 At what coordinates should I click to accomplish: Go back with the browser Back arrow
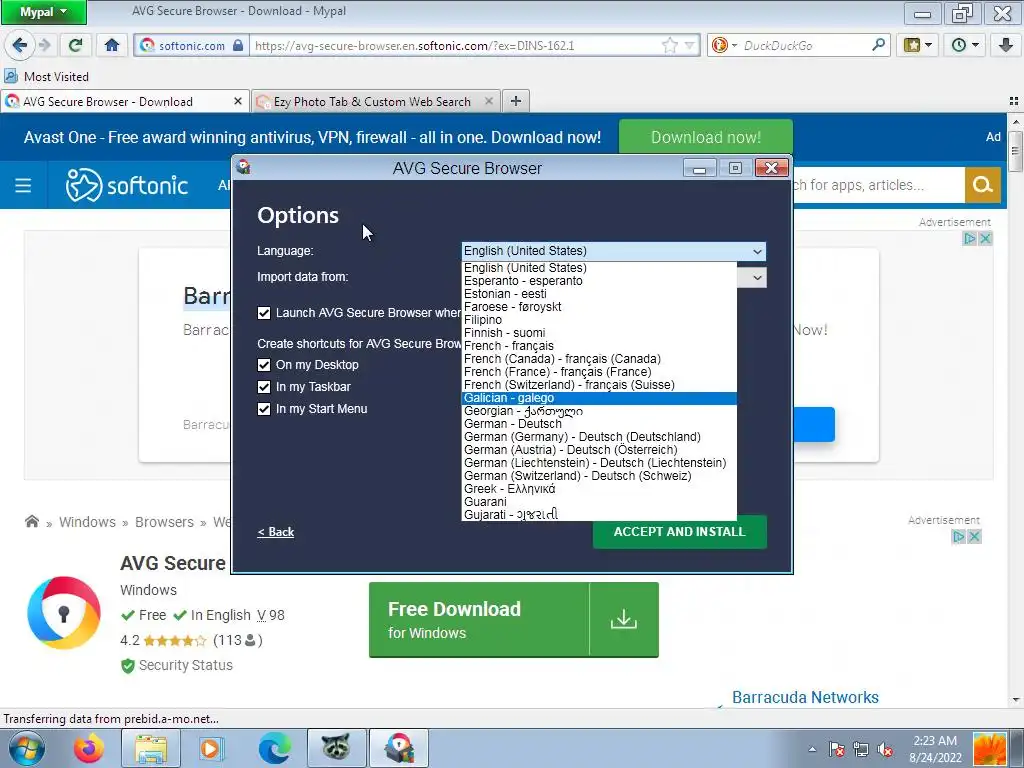[x=19, y=45]
